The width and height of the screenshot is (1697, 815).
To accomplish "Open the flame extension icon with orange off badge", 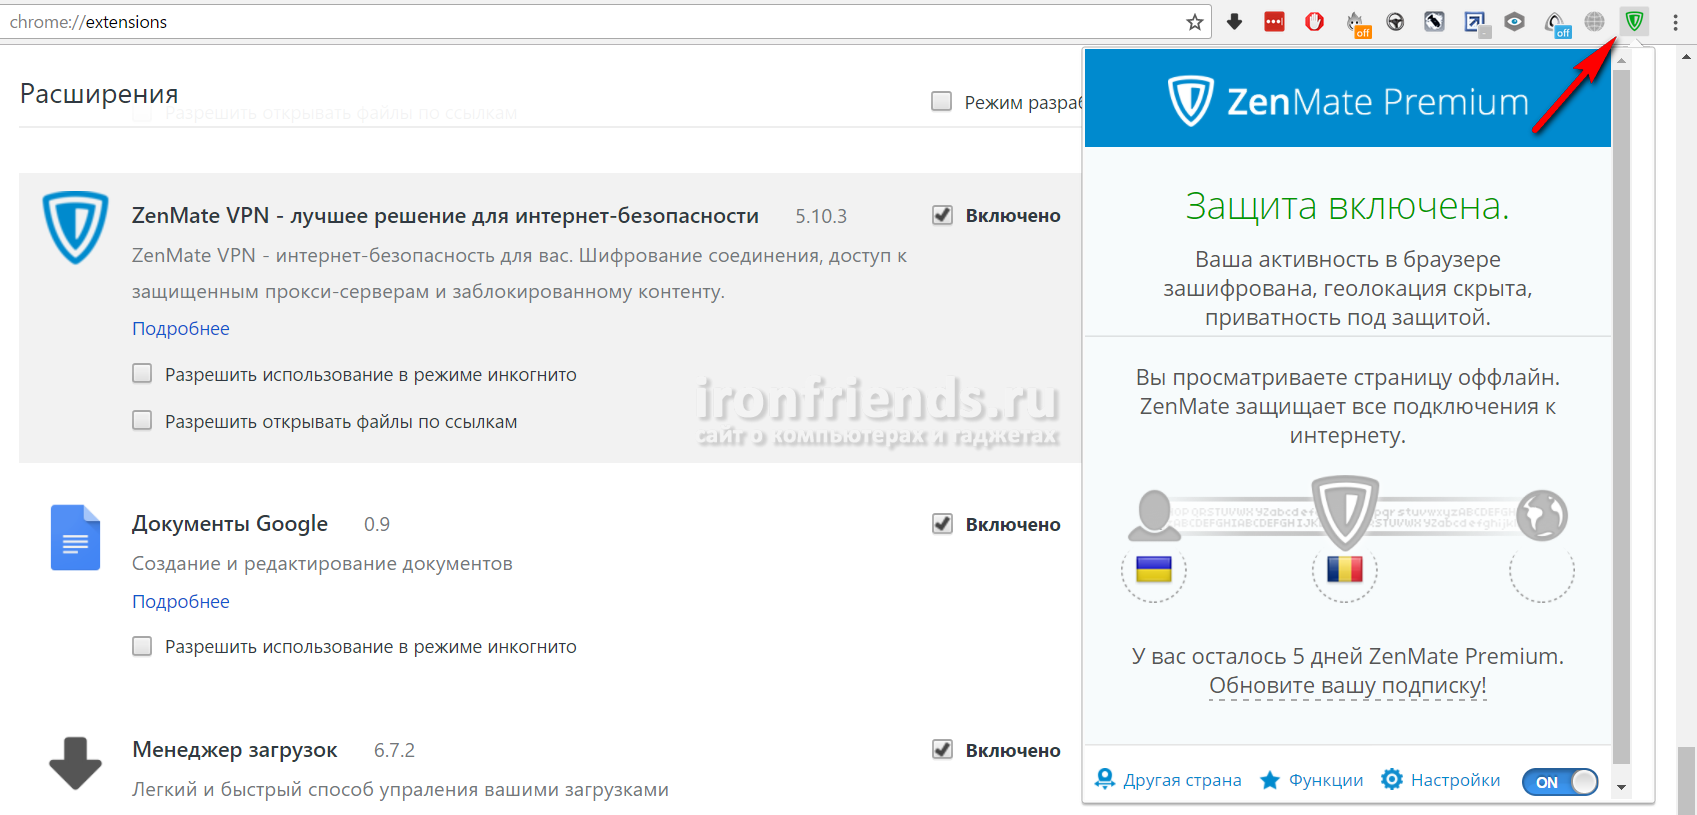I will pos(1356,24).
